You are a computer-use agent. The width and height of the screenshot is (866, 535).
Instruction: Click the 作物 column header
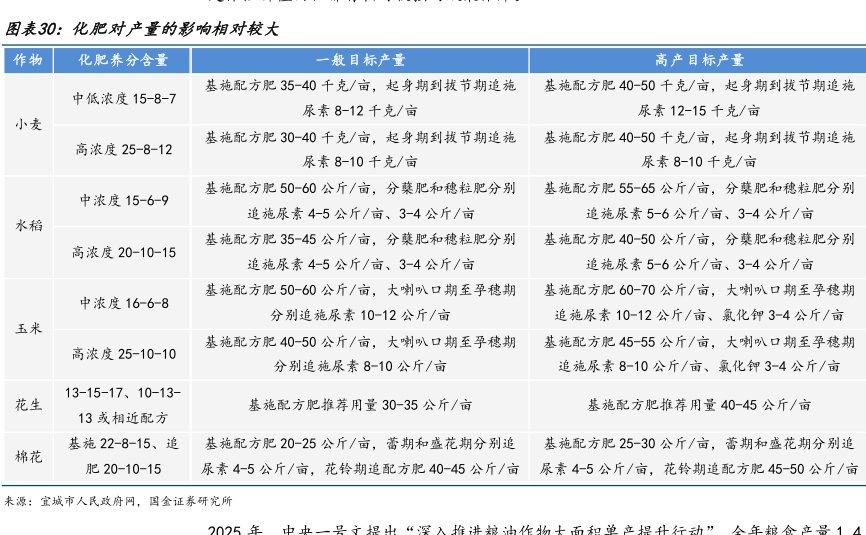point(28,61)
